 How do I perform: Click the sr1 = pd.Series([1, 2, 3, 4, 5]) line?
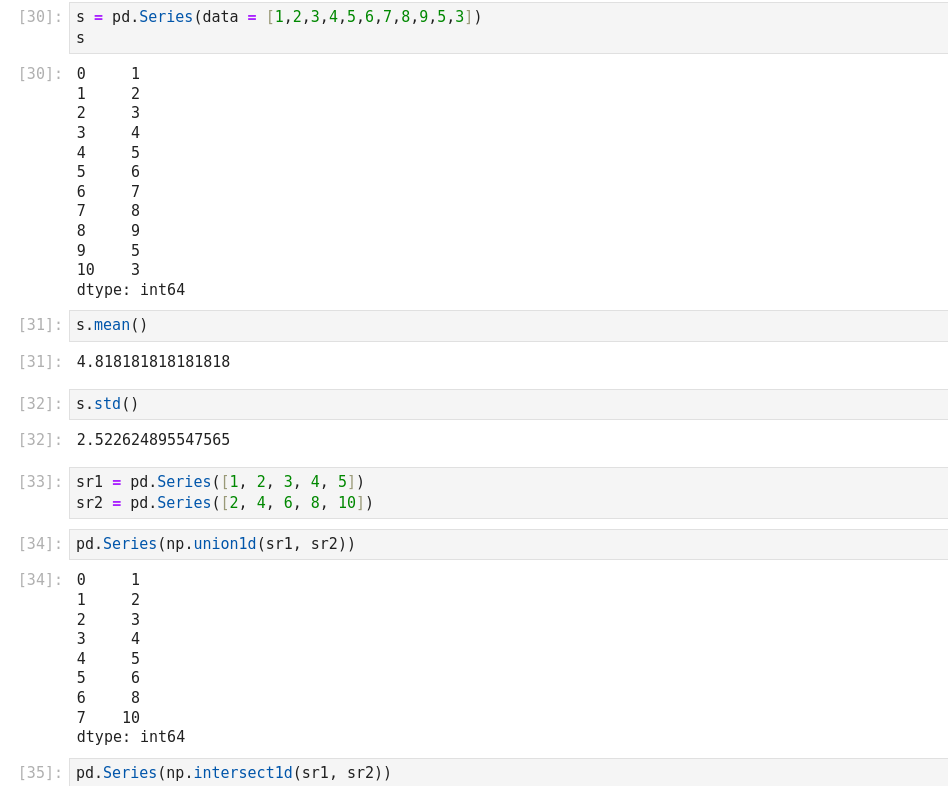(x=220, y=482)
